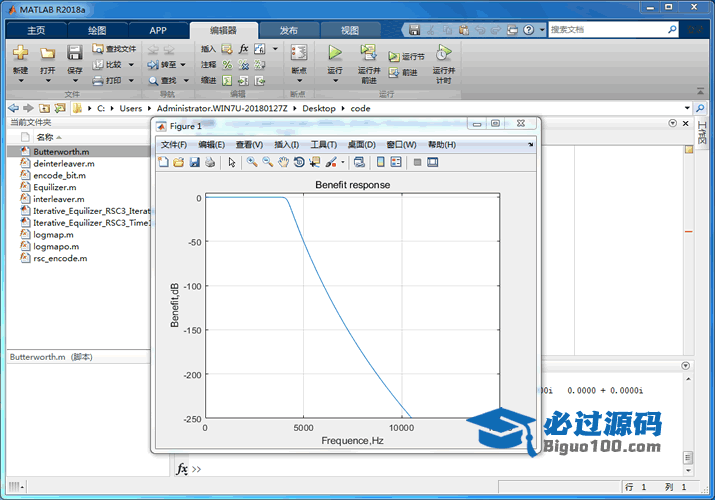Click the Run and Time icon
Viewport: 715px width, 500px height.
pyautogui.click(x=443, y=53)
